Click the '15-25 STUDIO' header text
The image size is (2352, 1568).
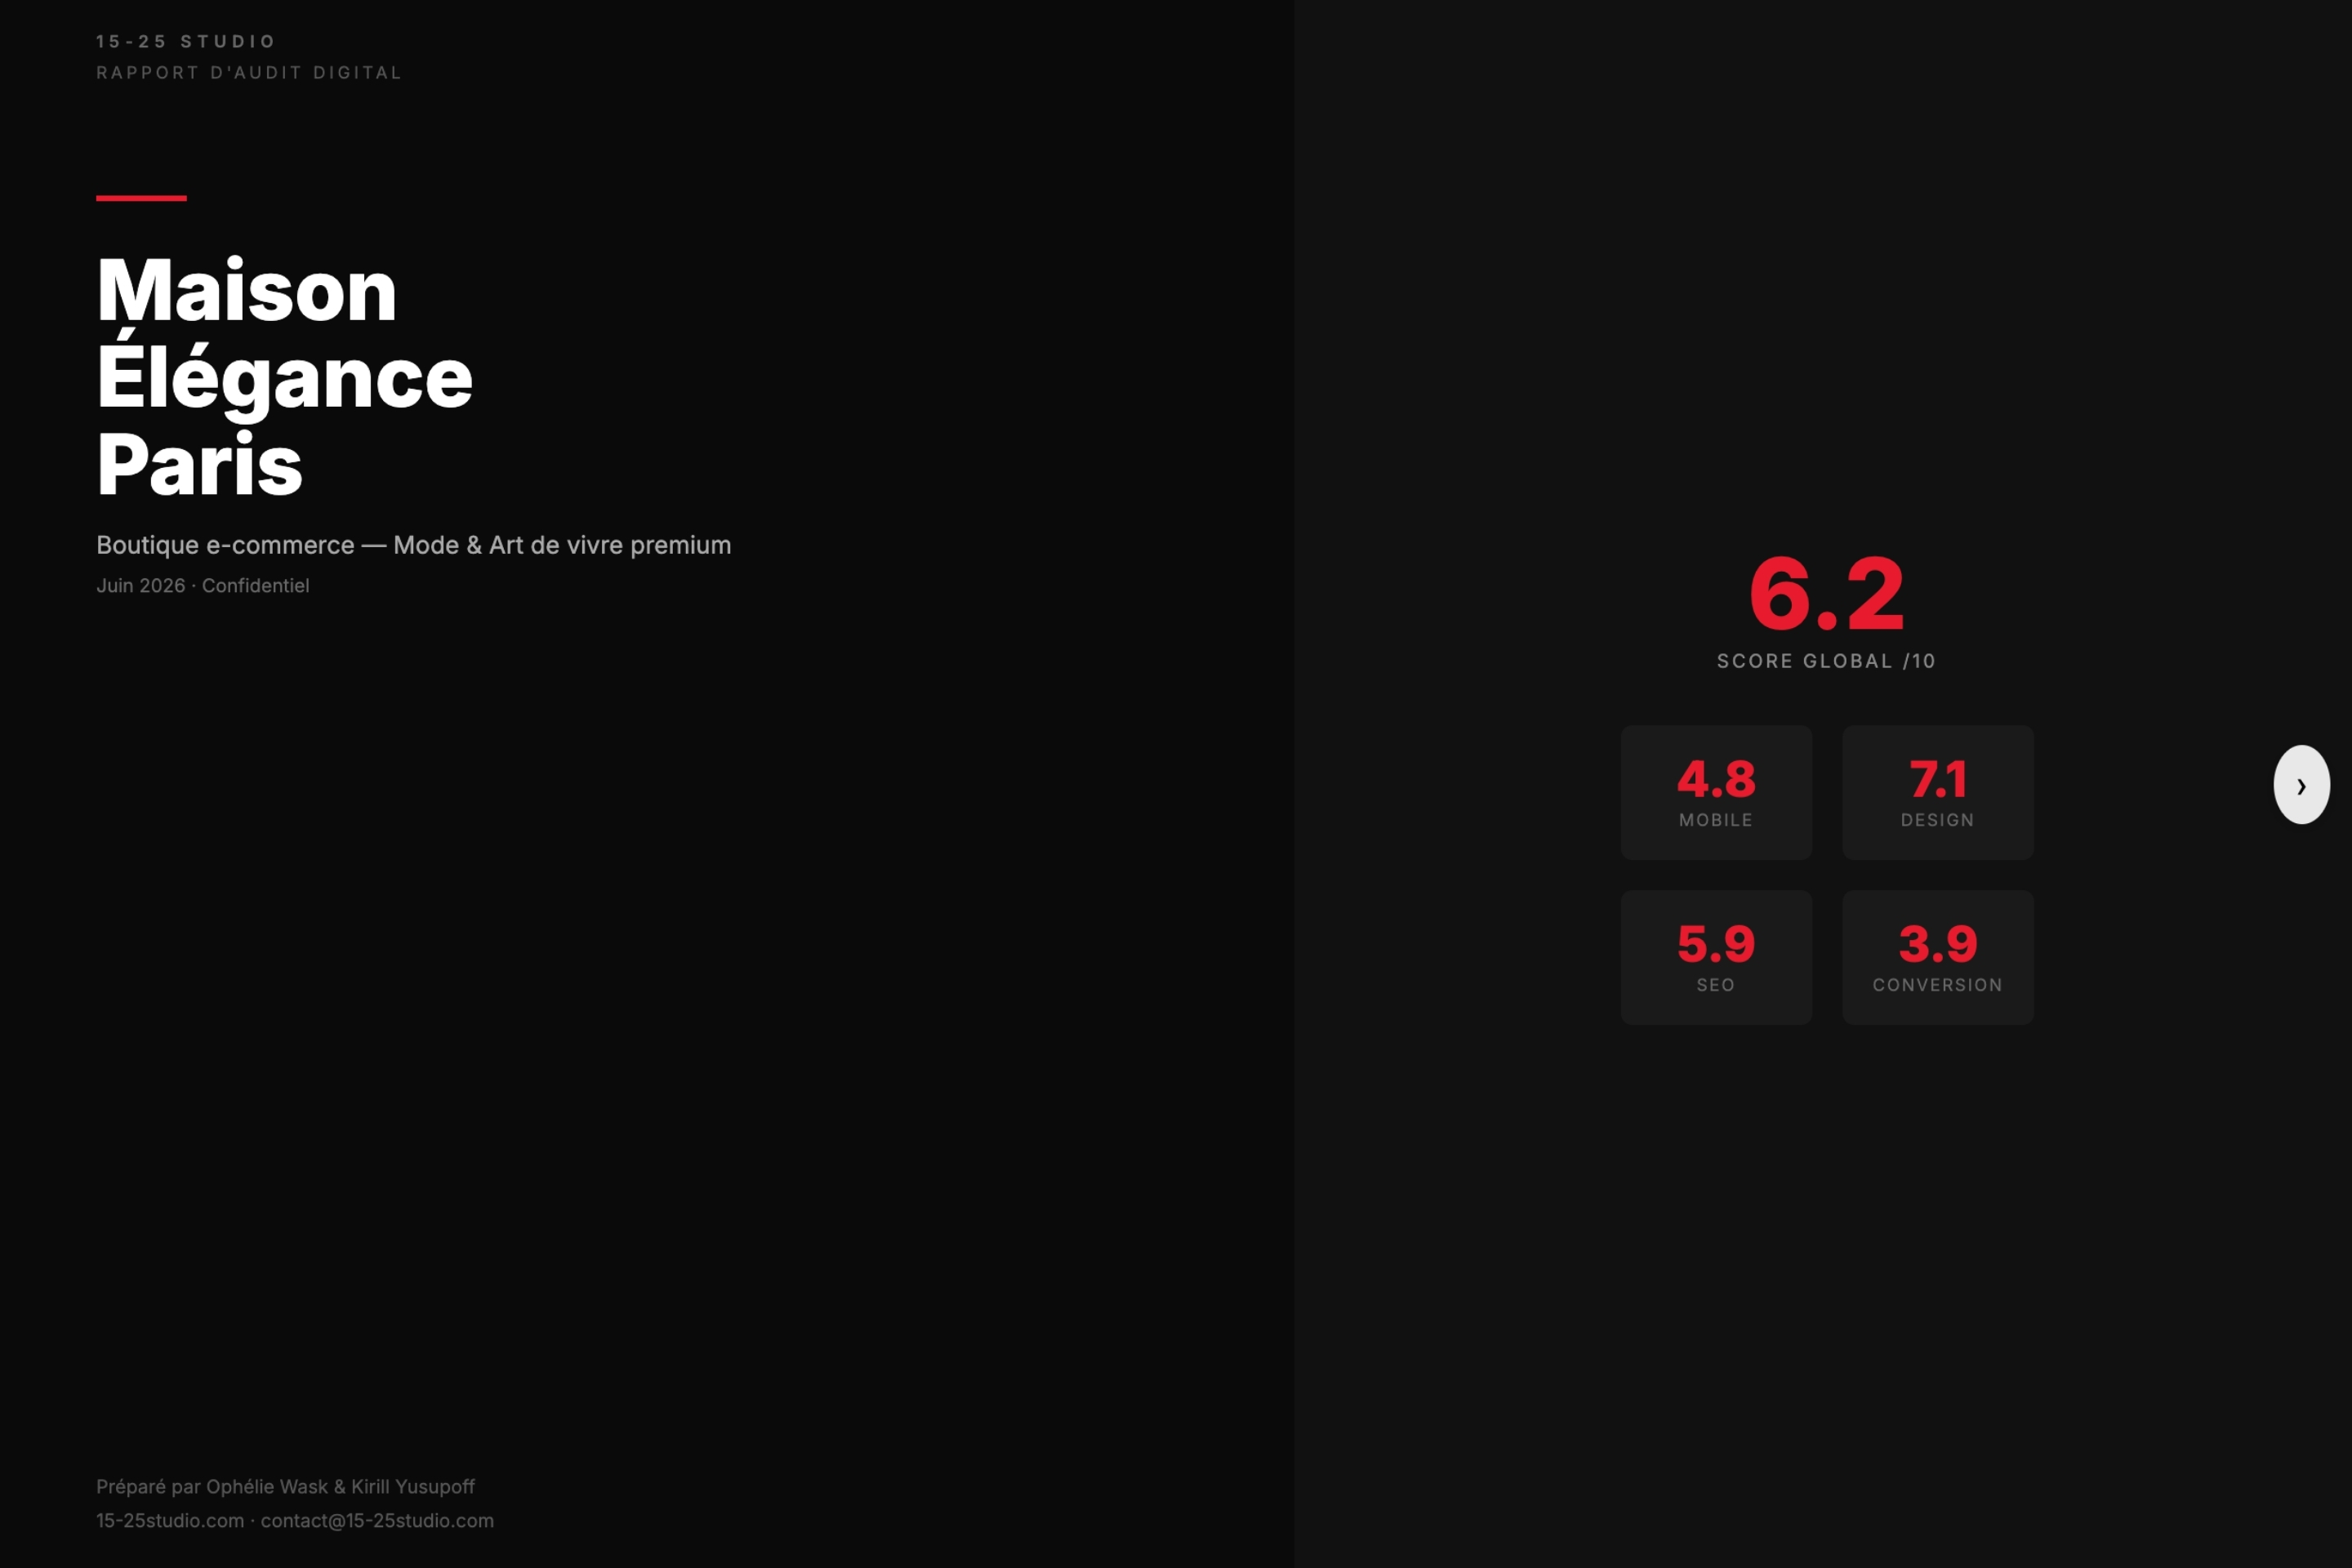click(185, 41)
